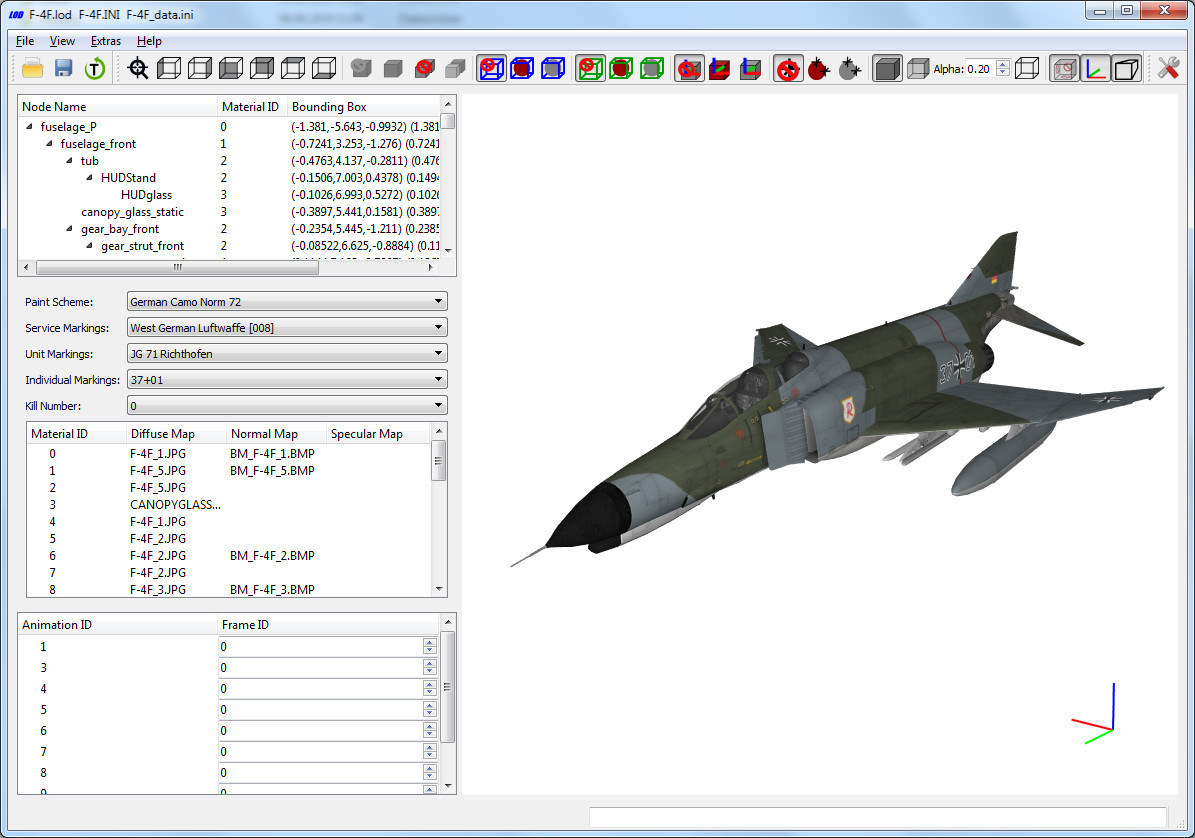Click the solid dark gray cube icon

pyautogui.click(x=887, y=69)
